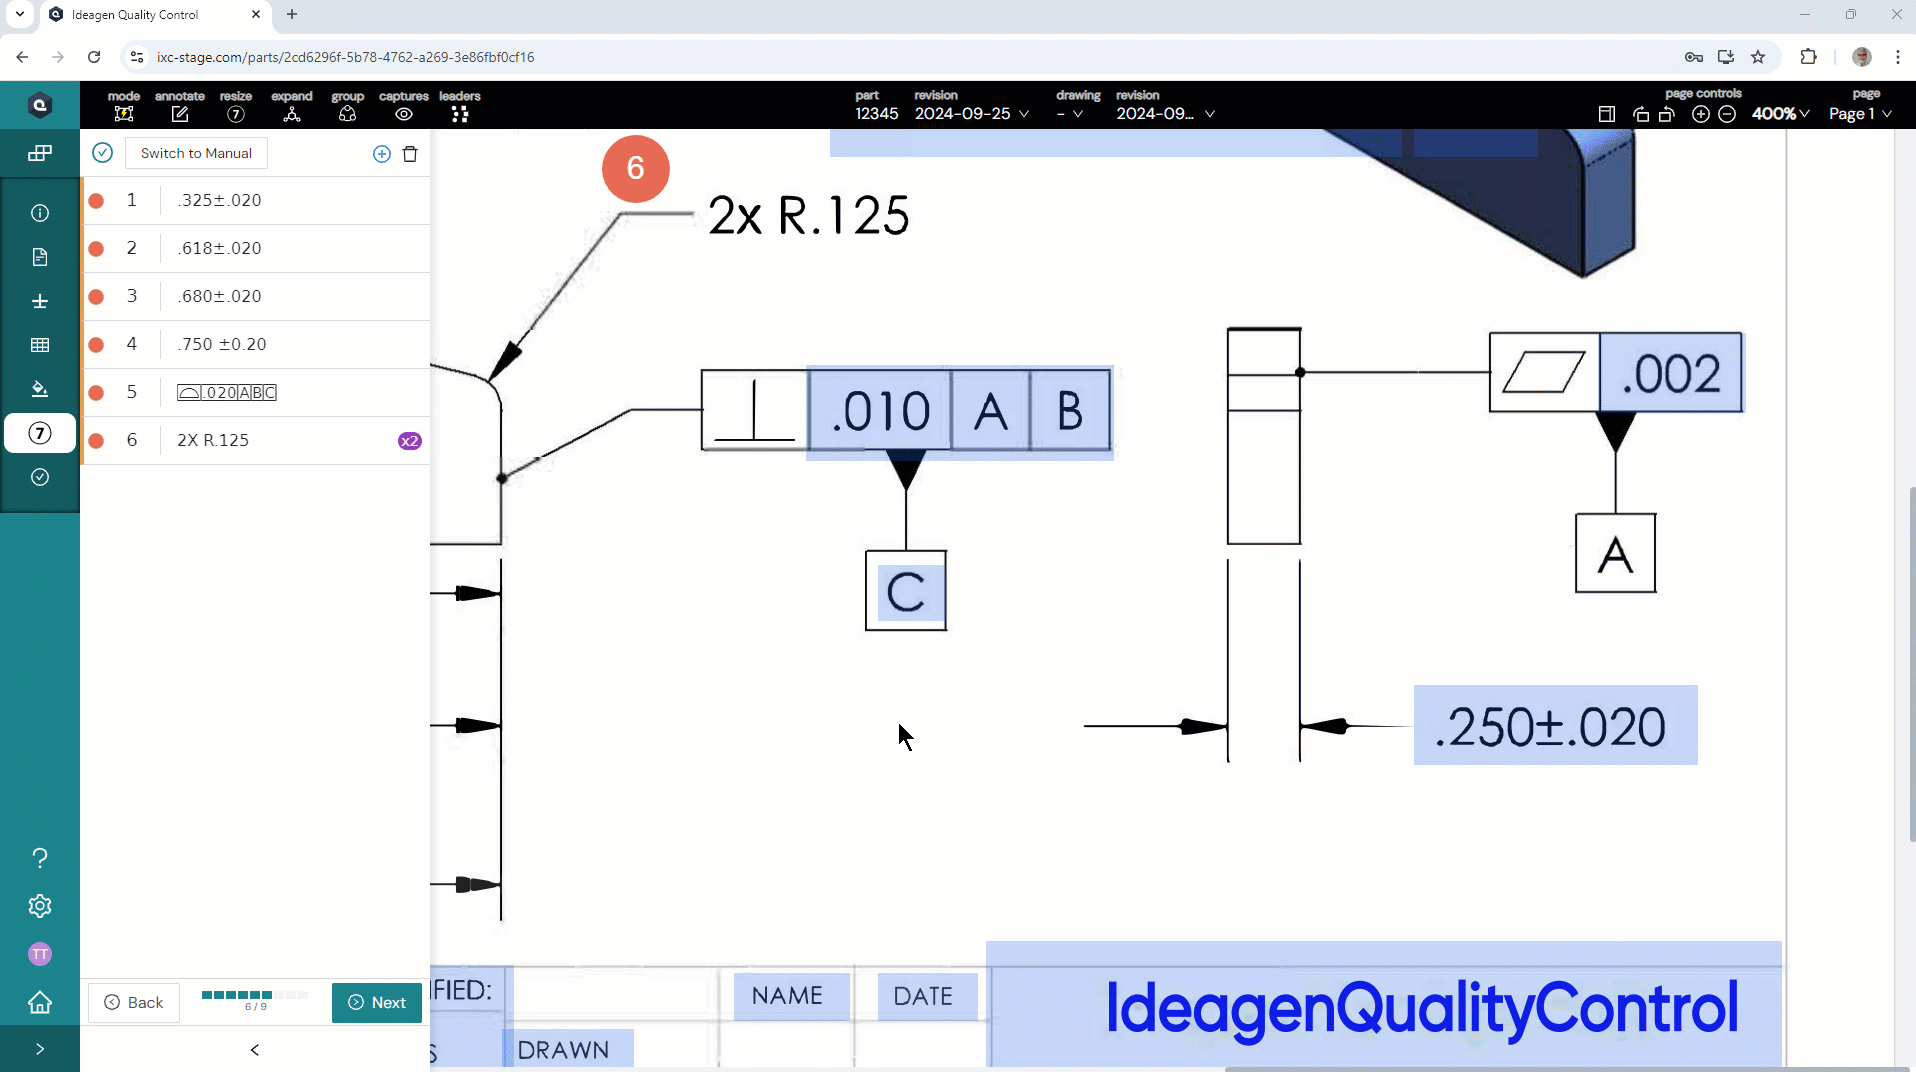
Task: Delete selected feature with trash icon
Action: point(410,154)
